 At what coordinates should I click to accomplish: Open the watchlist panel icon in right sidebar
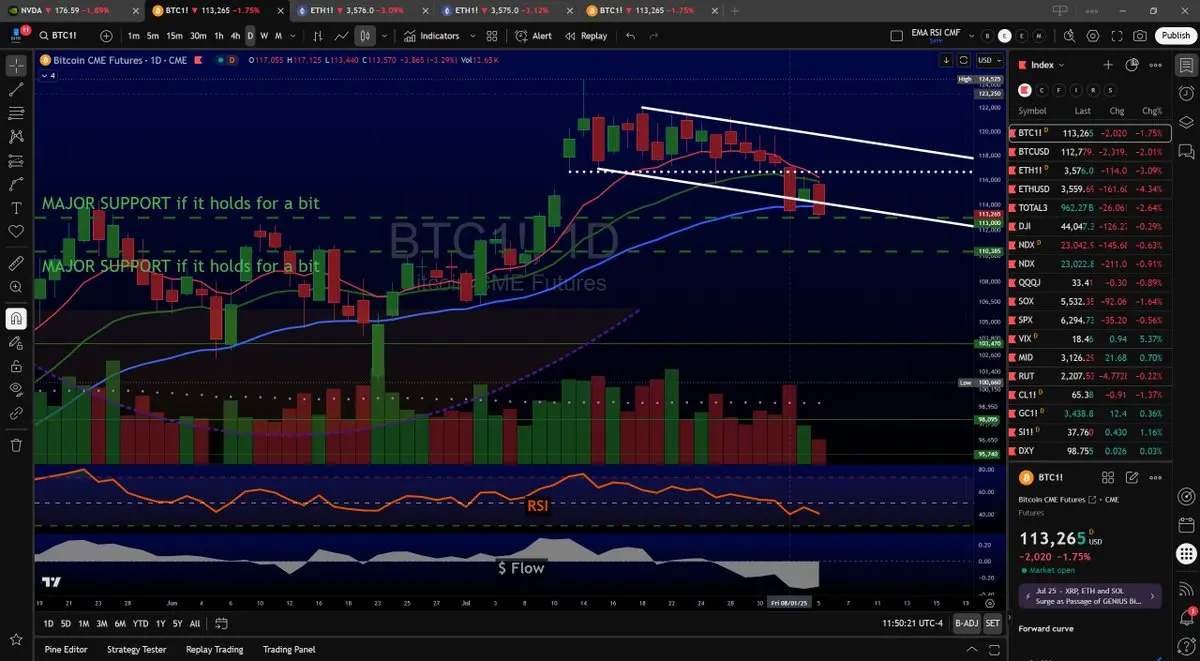(x=1185, y=64)
